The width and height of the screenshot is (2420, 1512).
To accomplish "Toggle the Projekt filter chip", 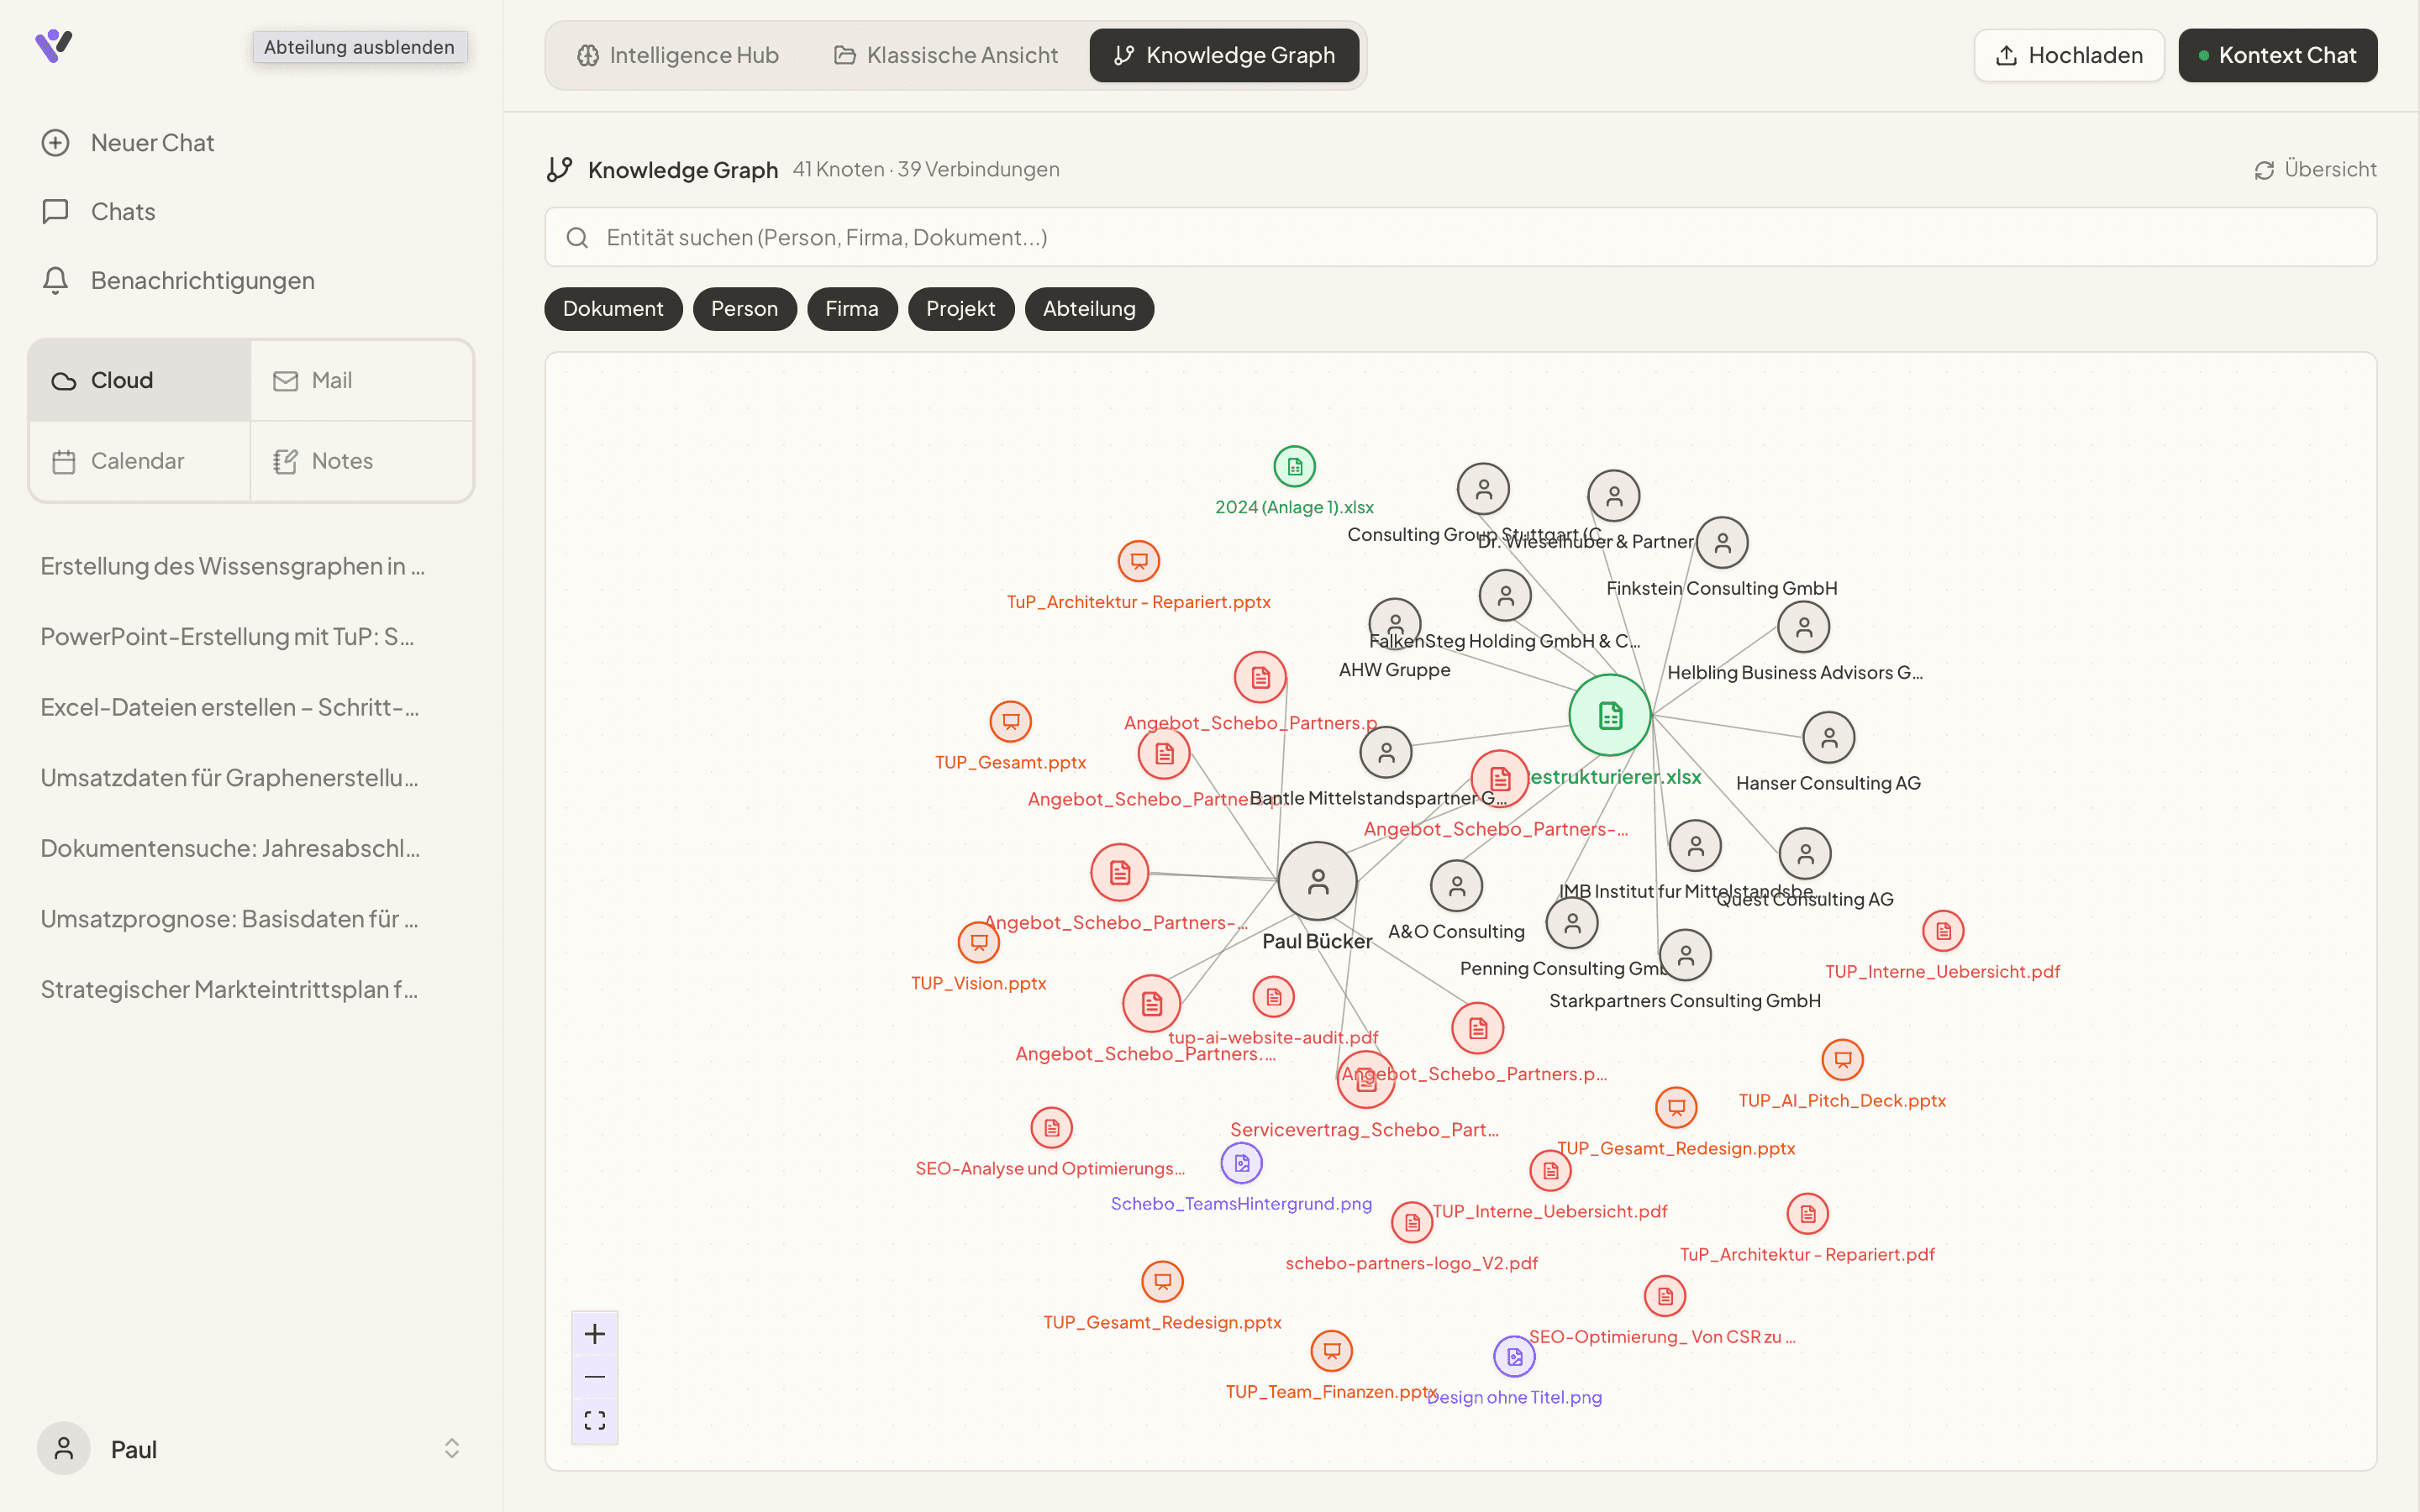I will point(960,309).
